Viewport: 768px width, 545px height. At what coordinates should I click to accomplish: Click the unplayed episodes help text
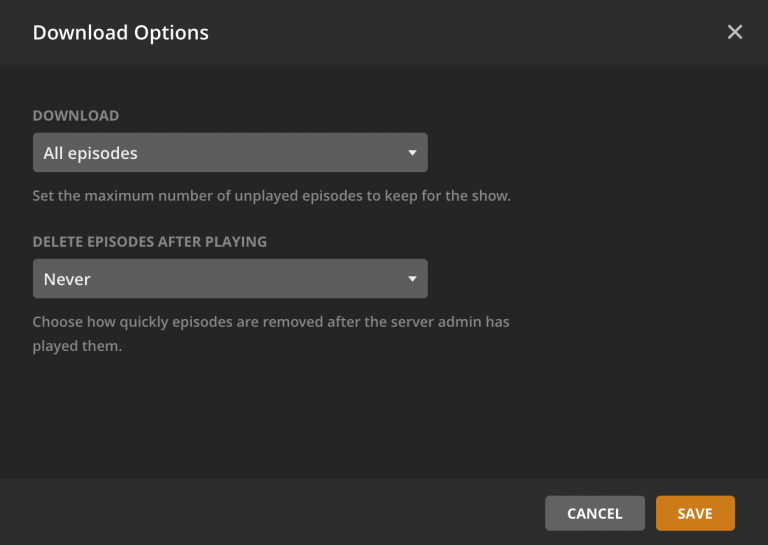(x=271, y=196)
